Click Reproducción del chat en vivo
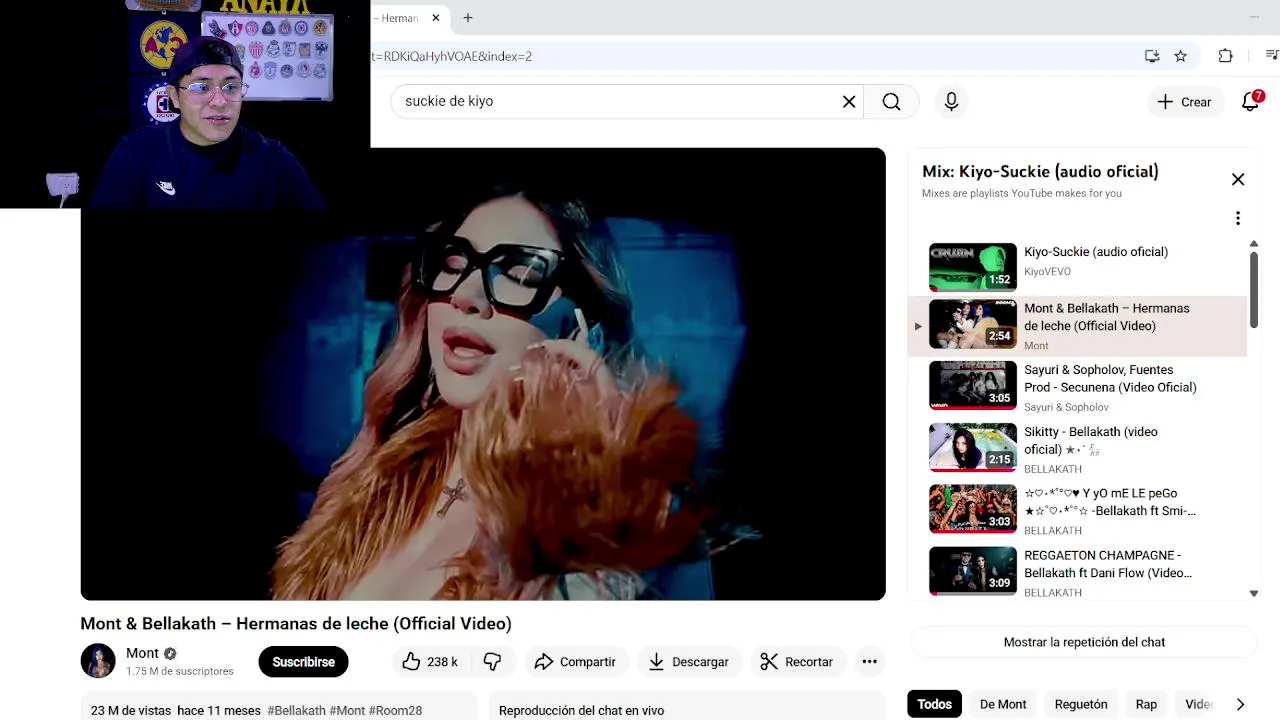The image size is (1280, 720). (x=581, y=710)
